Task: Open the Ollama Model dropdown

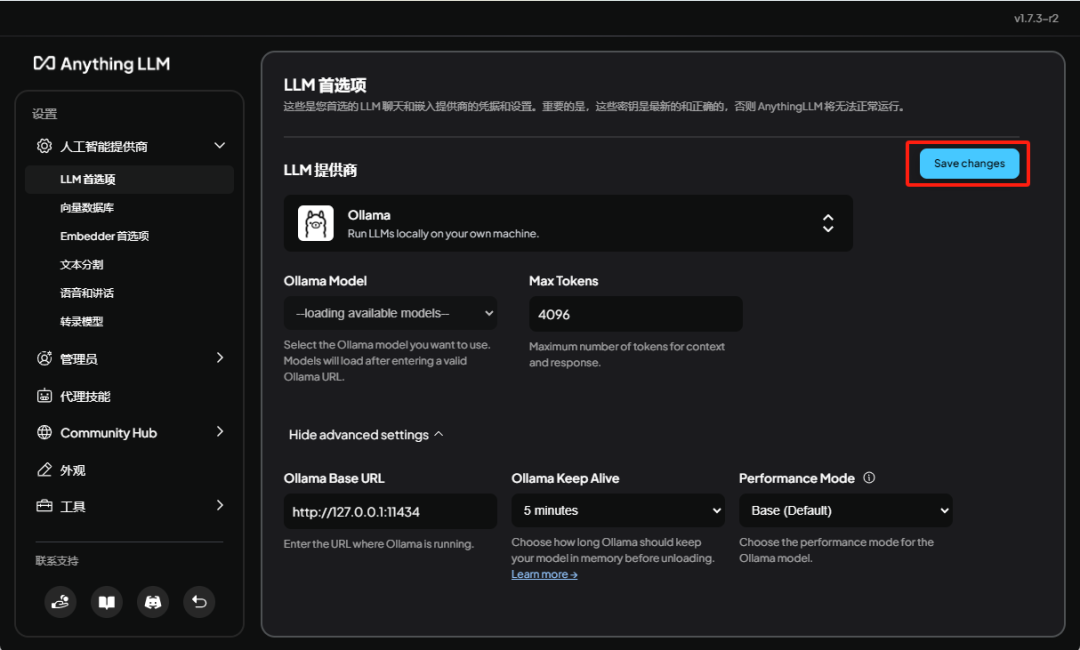Action: 390,313
